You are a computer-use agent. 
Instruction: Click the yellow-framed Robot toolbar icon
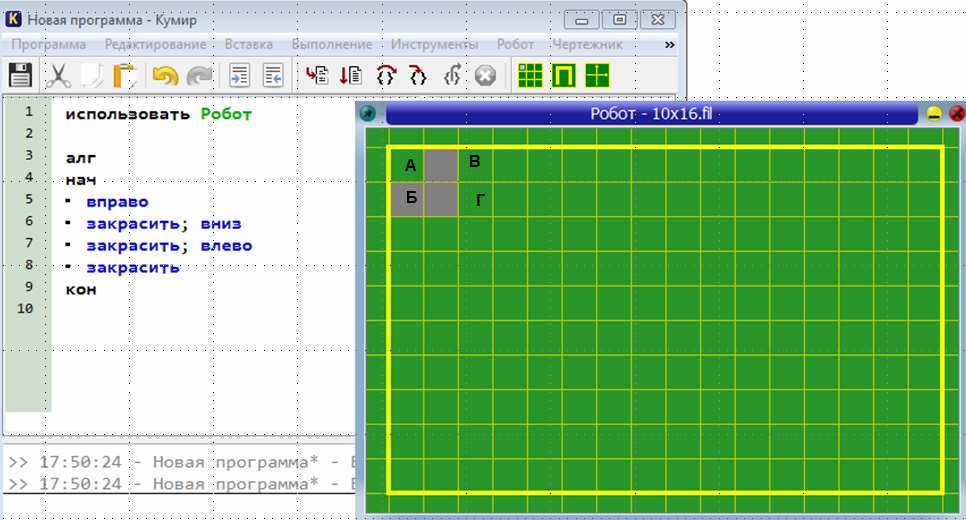[564, 75]
